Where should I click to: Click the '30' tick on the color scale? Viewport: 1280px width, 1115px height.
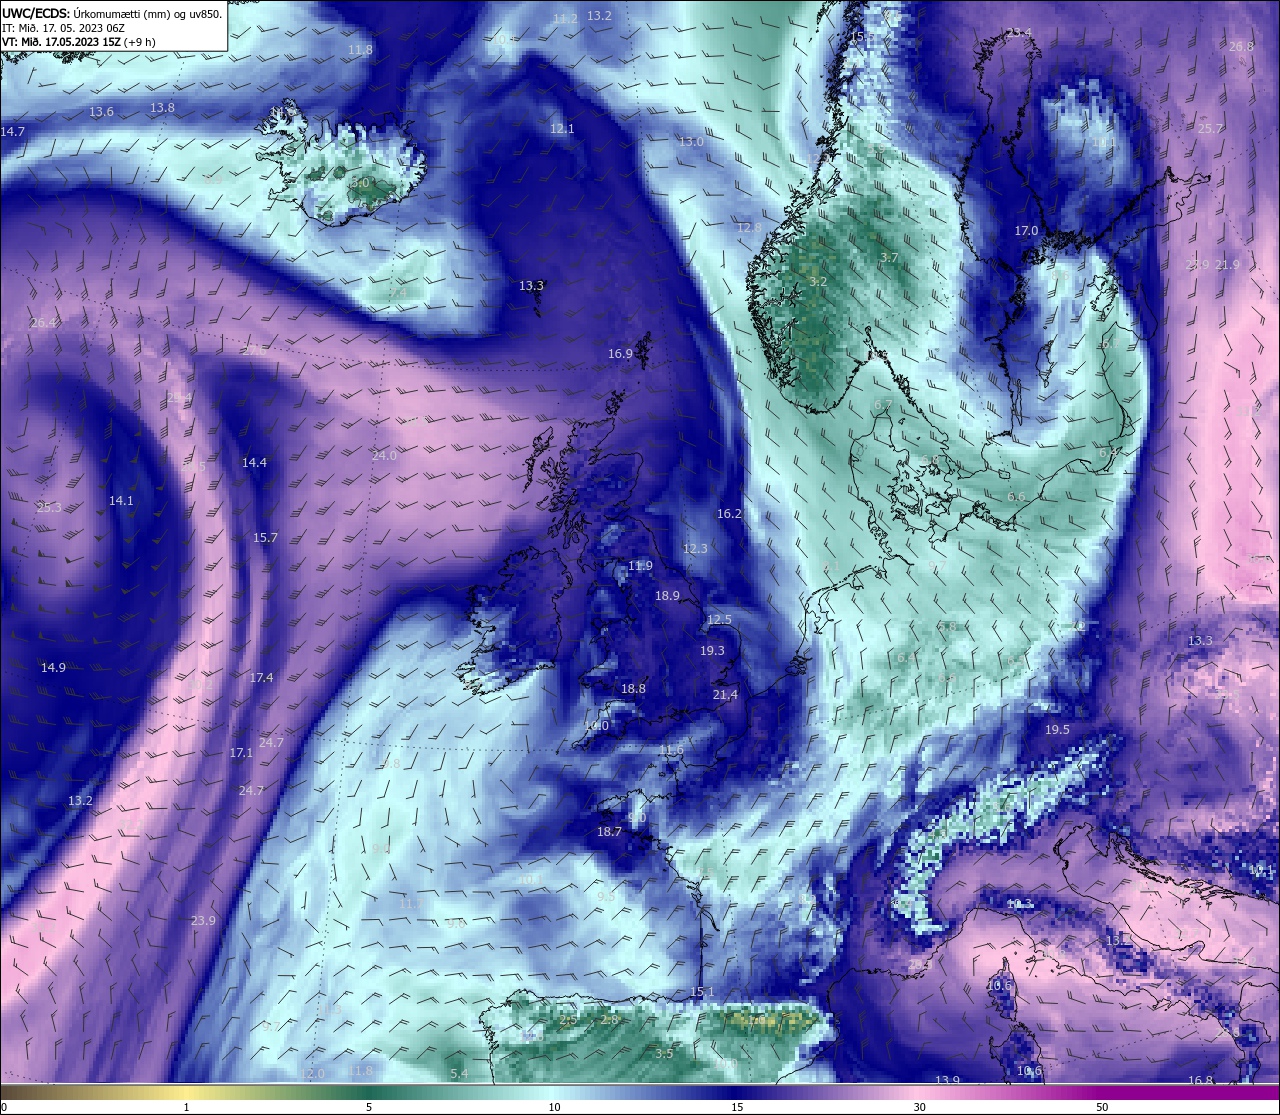point(919,1107)
